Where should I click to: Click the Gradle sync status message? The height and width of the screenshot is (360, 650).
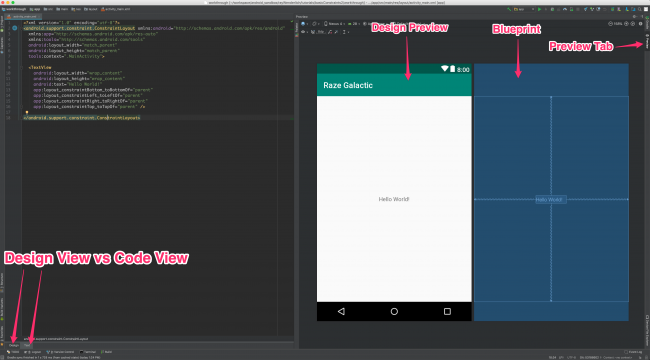(53, 357)
